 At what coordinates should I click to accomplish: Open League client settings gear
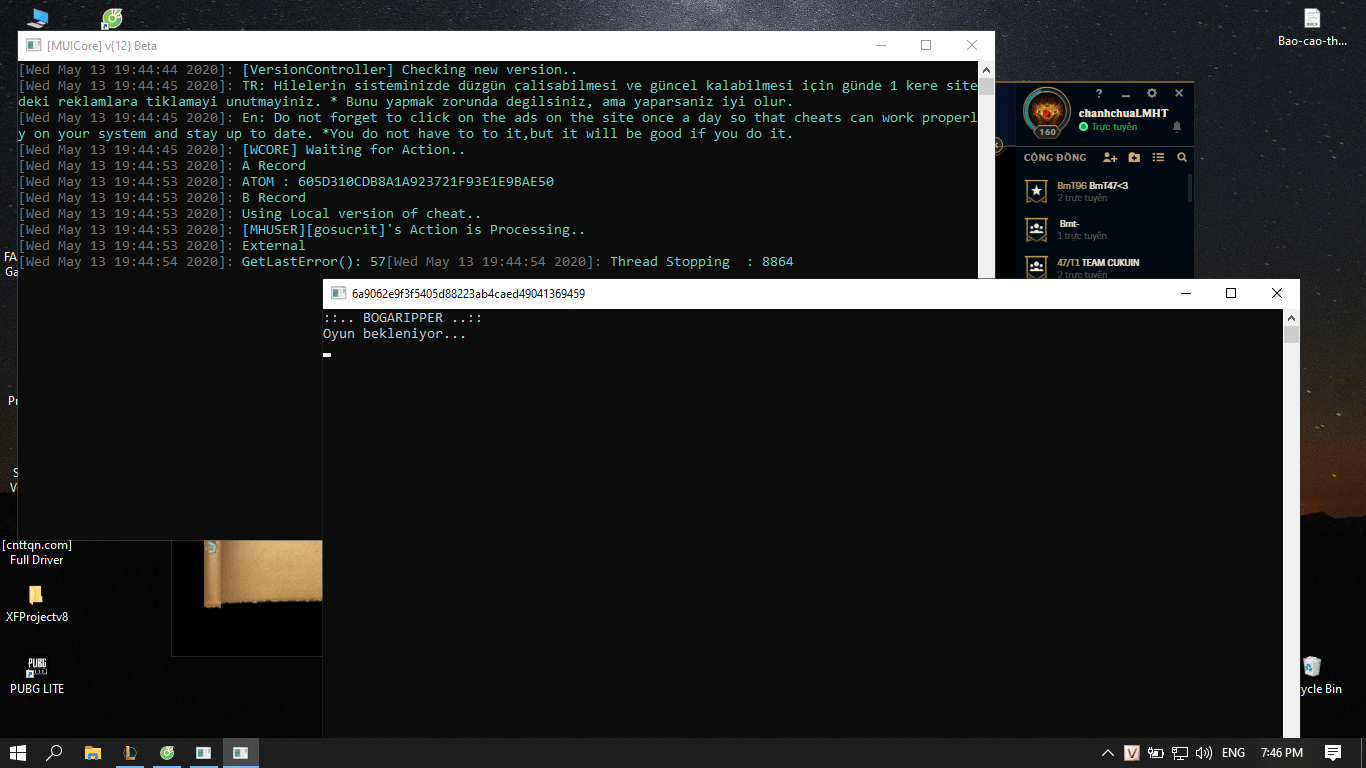1152,93
